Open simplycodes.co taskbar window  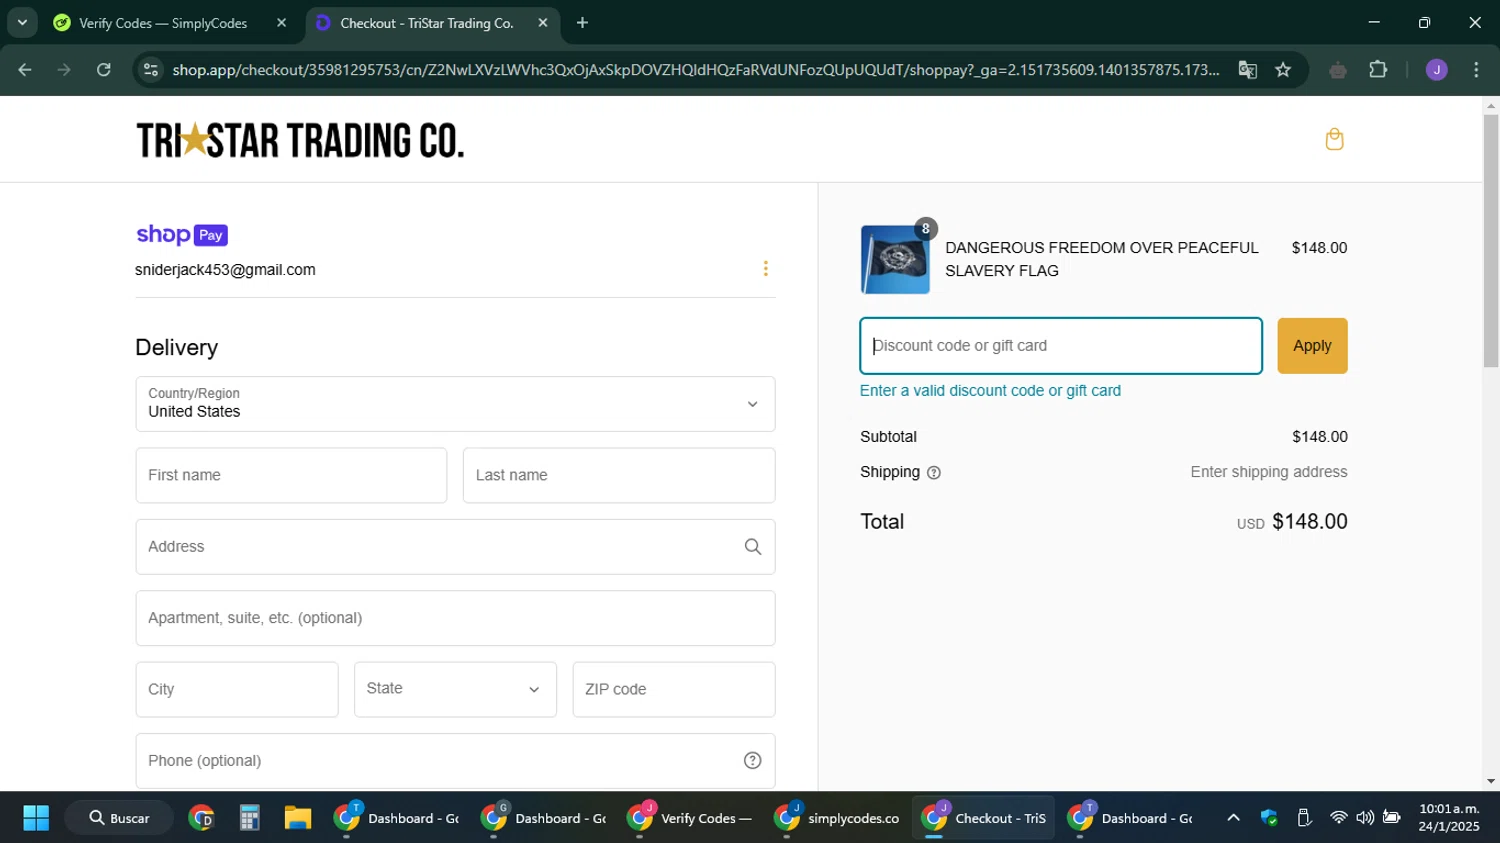(x=836, y=818)
